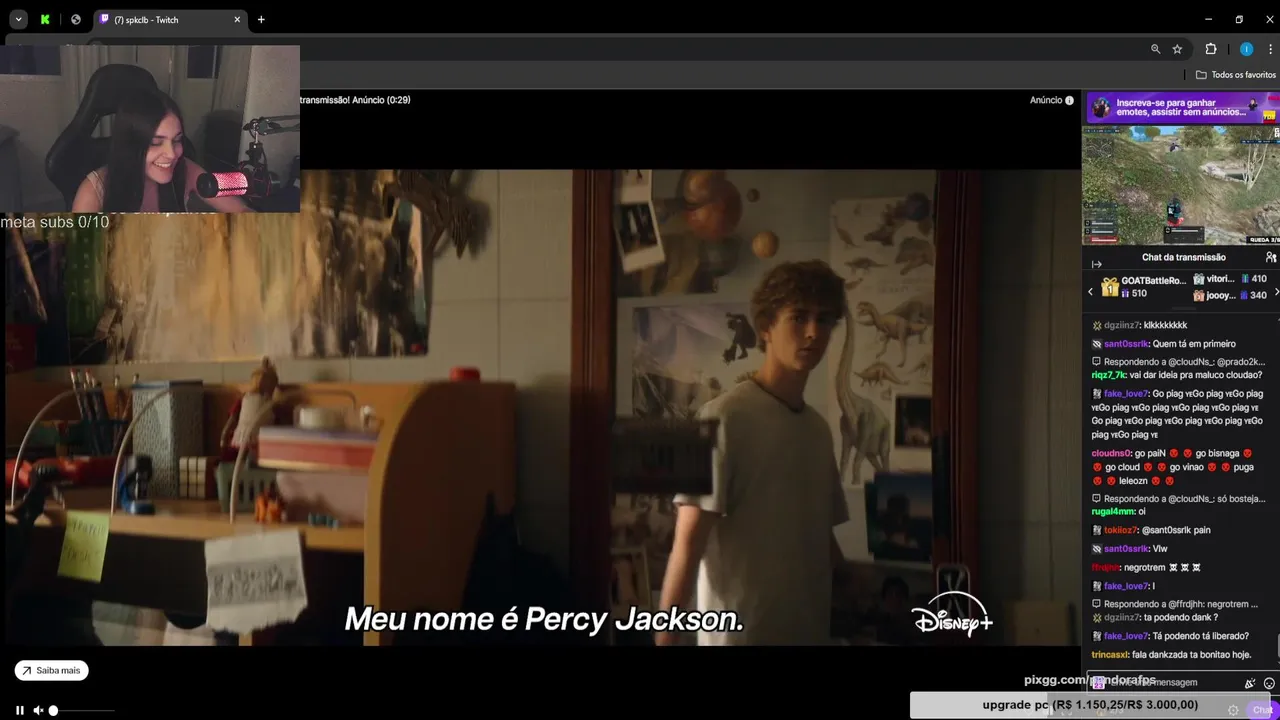Click chat message 'Tá podendo tá liberado?'
Screen dimensions: 1280x720
[1201, 636]
